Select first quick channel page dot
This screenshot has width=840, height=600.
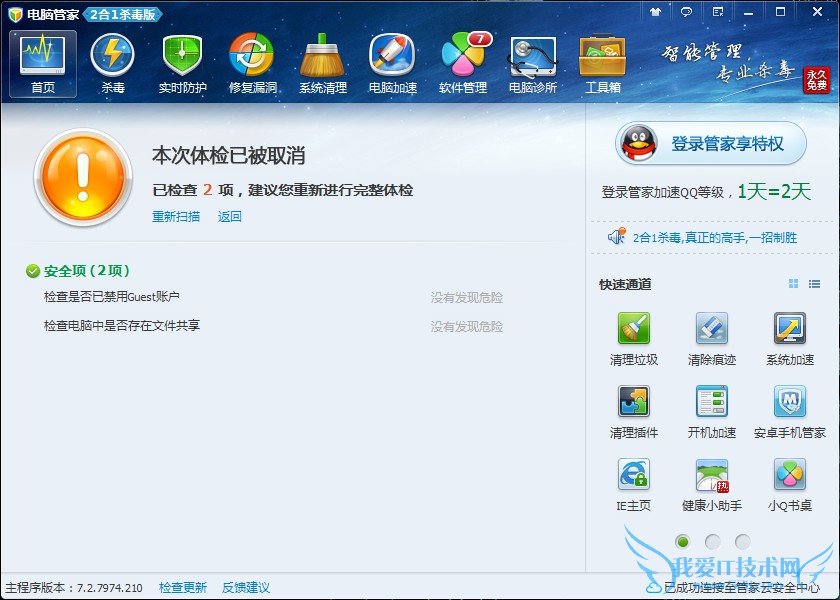(682, 542)
